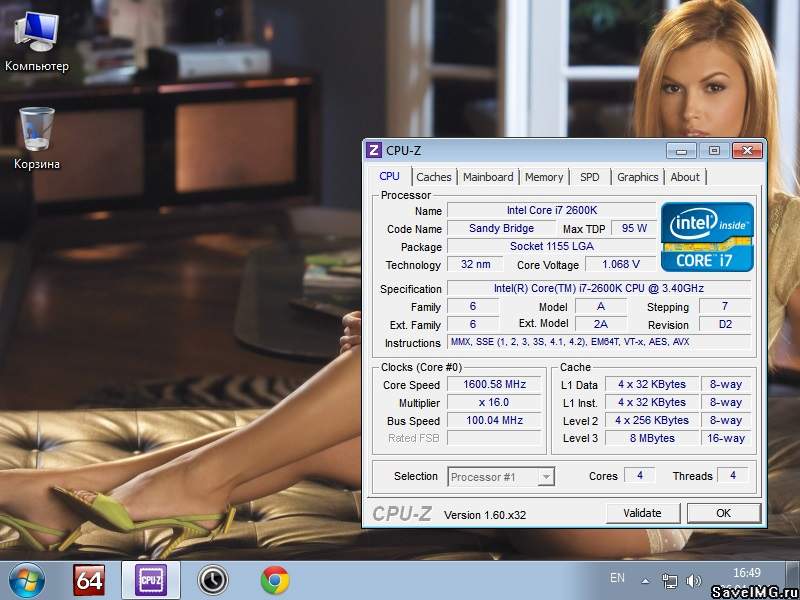Viewport: 800px width, 600px height.
Task: Go to the Memory tab
Action: (544, 177)
